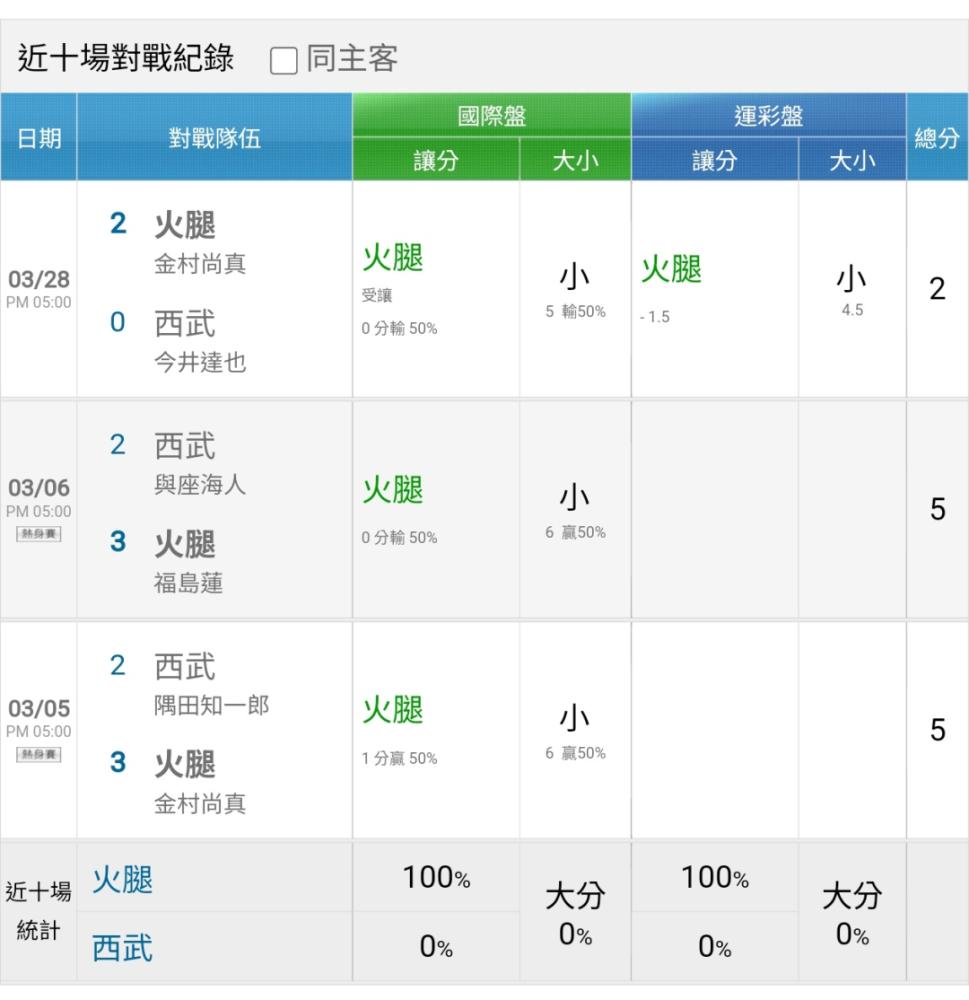969x1000 pixels.
Task: Select pitcher 今井達也 in 03/28 game
Action: [x=200, y=362]
